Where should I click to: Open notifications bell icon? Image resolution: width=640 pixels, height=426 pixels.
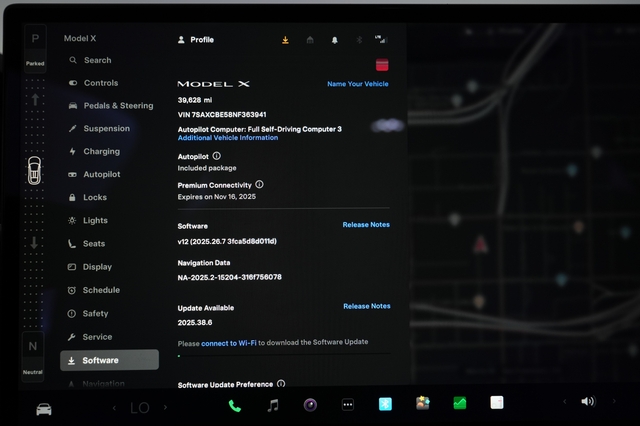click(335, 40)
